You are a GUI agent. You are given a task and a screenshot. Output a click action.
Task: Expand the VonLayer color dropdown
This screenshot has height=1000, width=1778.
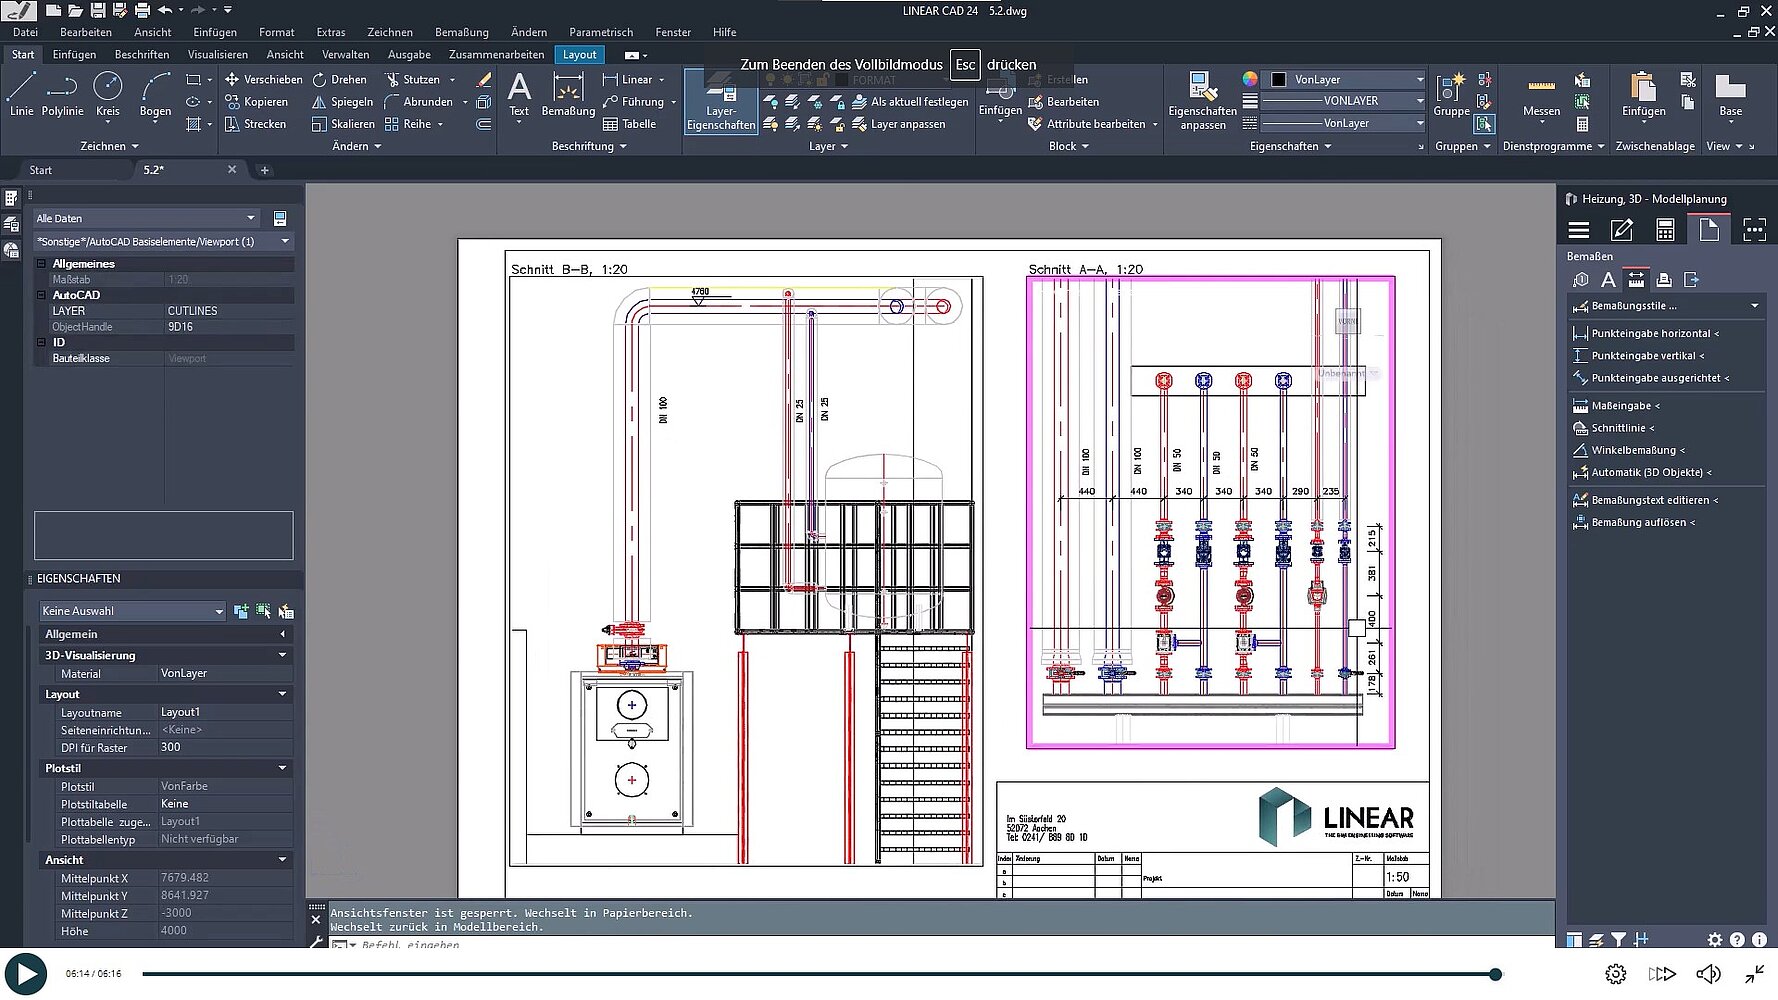pyautogui.click(x=1419, y=79)
